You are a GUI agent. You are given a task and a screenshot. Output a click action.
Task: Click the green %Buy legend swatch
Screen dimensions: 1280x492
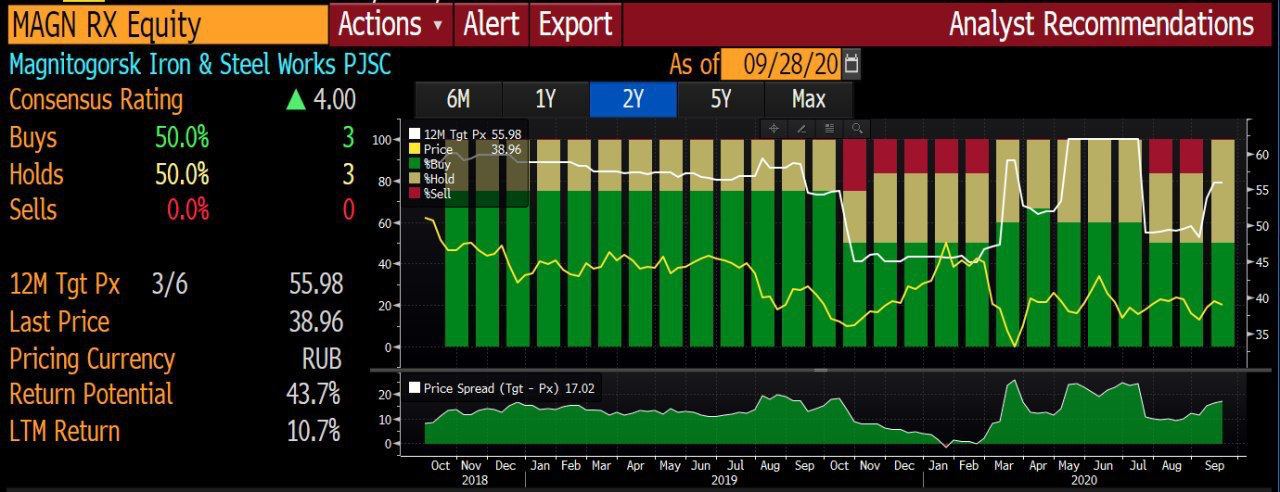tap(415, 163)
